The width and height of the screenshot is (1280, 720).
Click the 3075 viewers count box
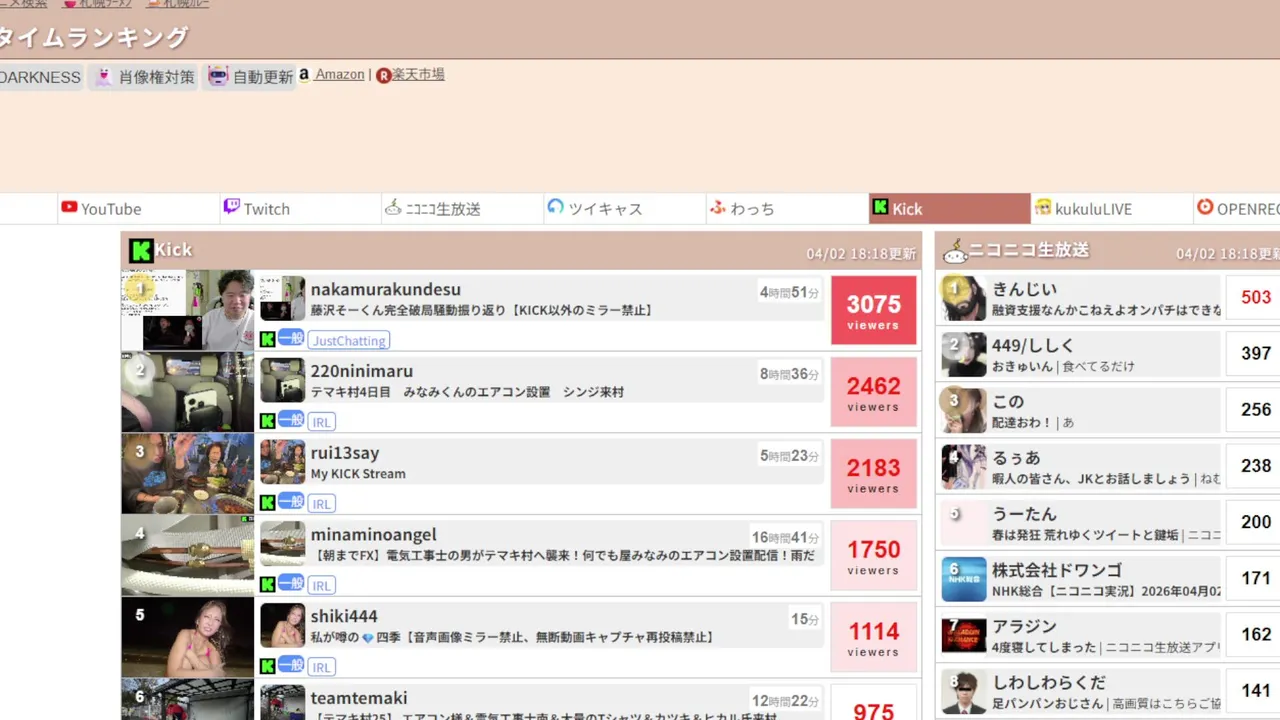click(x=874, y=310)
